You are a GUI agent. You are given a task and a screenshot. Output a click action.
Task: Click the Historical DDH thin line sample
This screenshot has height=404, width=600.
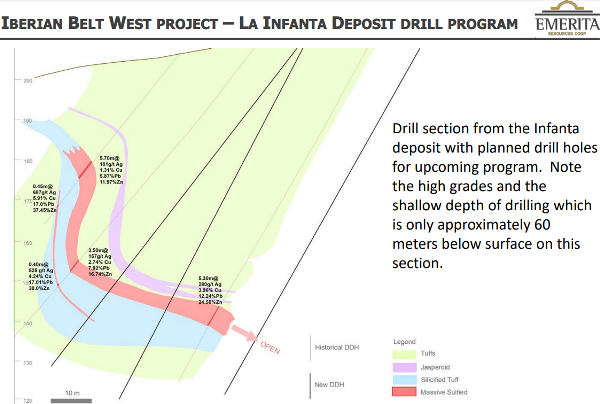(x=310, y=348)
